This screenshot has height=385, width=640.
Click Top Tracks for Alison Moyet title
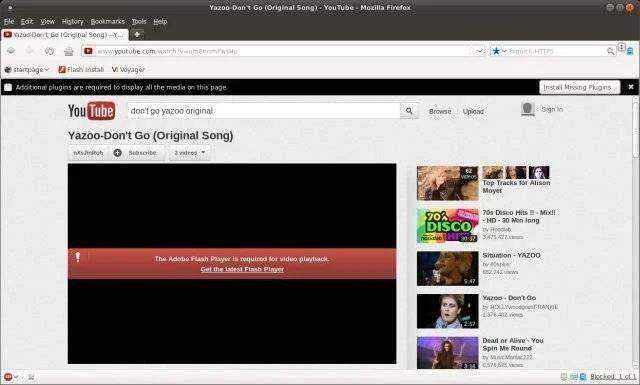coord(516,187)
